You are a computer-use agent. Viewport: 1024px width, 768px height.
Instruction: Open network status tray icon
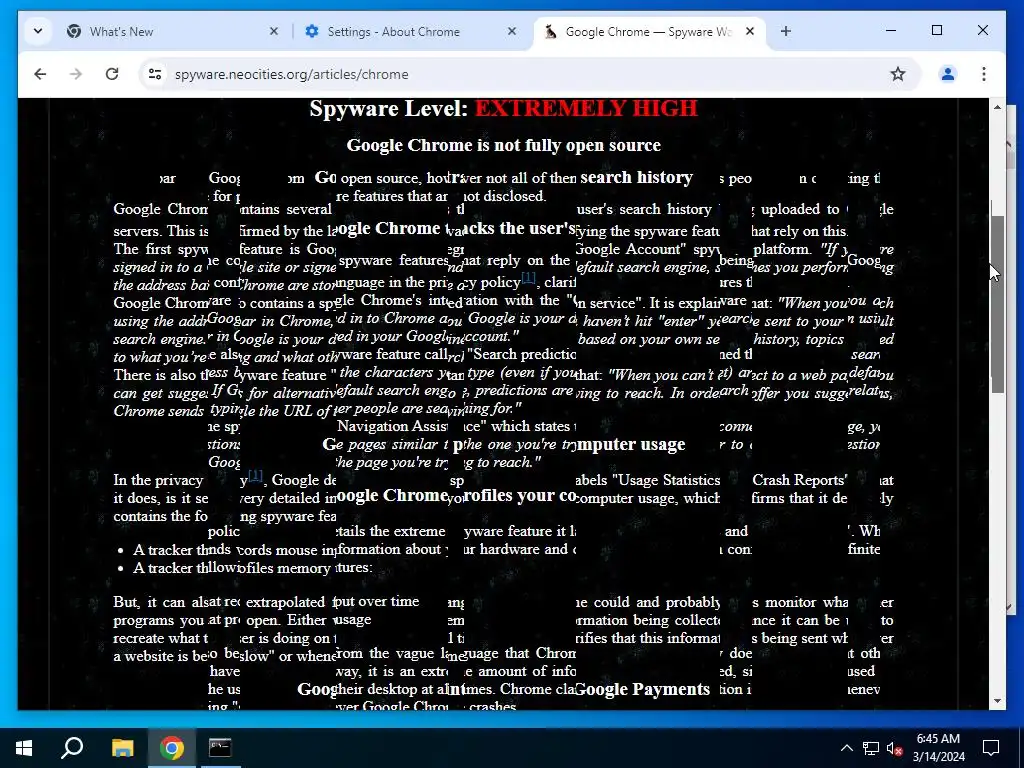(x=871, y=748)
